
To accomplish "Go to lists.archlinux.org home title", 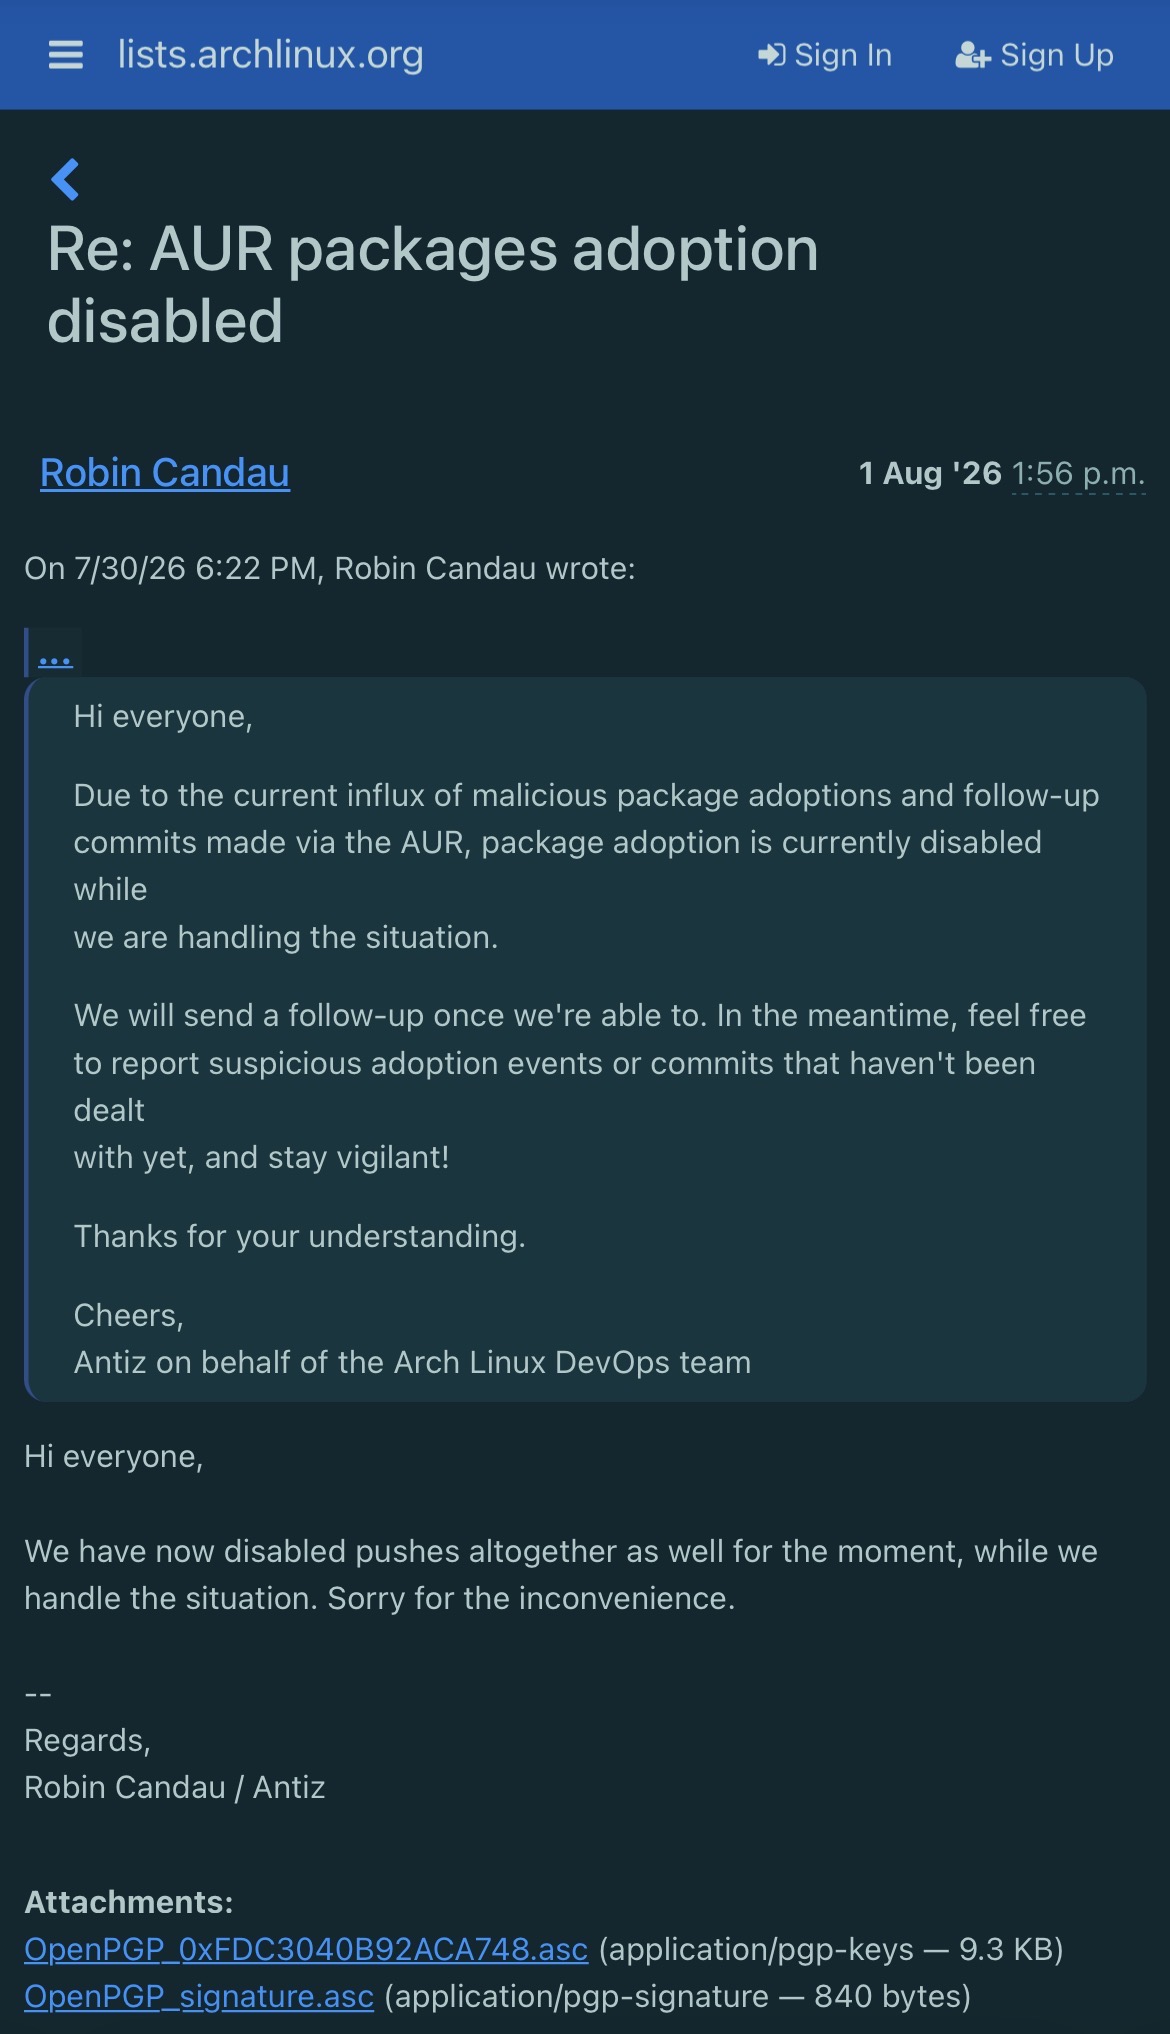I will 271,54.
